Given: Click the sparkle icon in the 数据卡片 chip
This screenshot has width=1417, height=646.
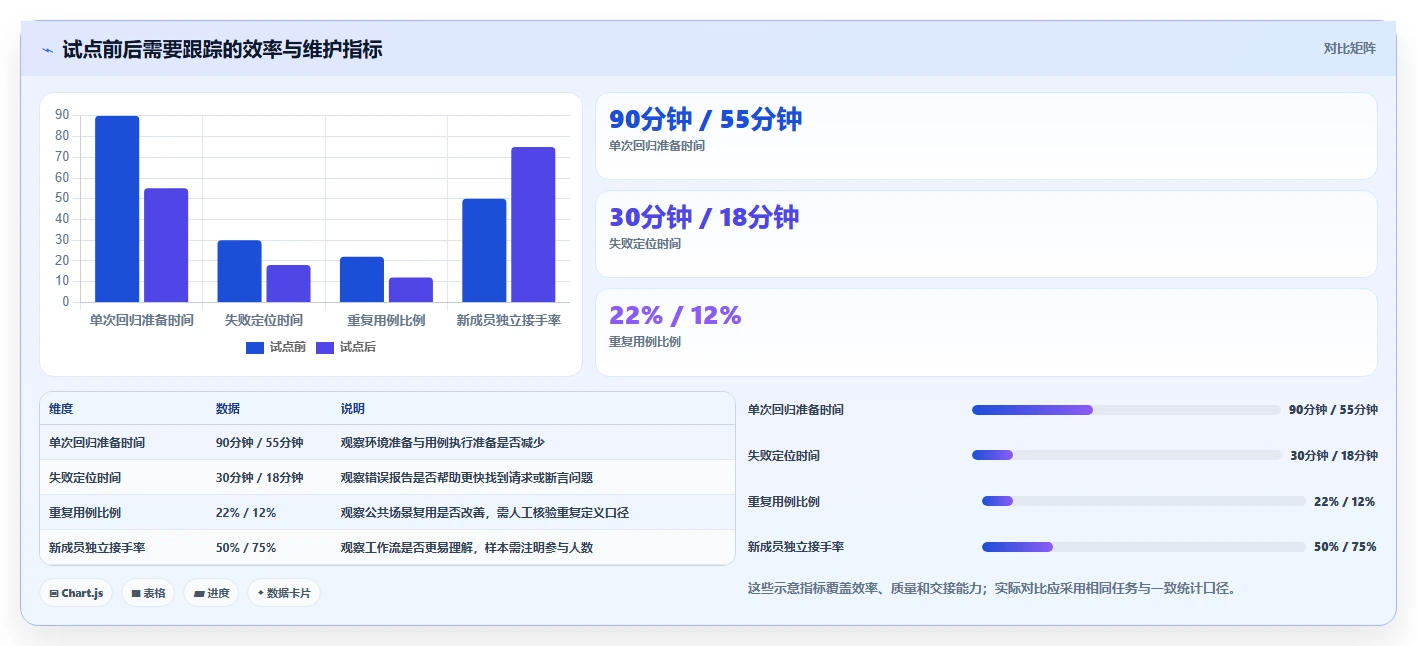Looking at the screenshot, I should pos(261,593).
